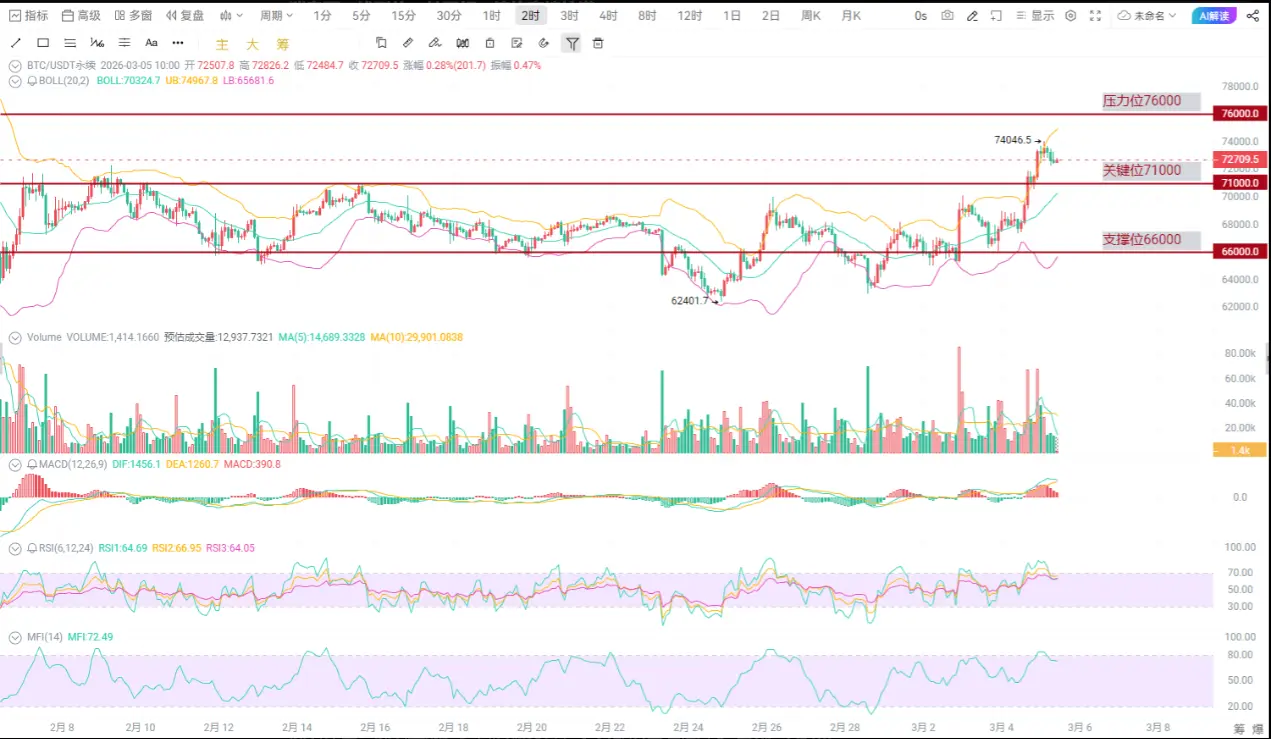
Task: Switch to the 1日 timeframe
Action: coord(732,16)
